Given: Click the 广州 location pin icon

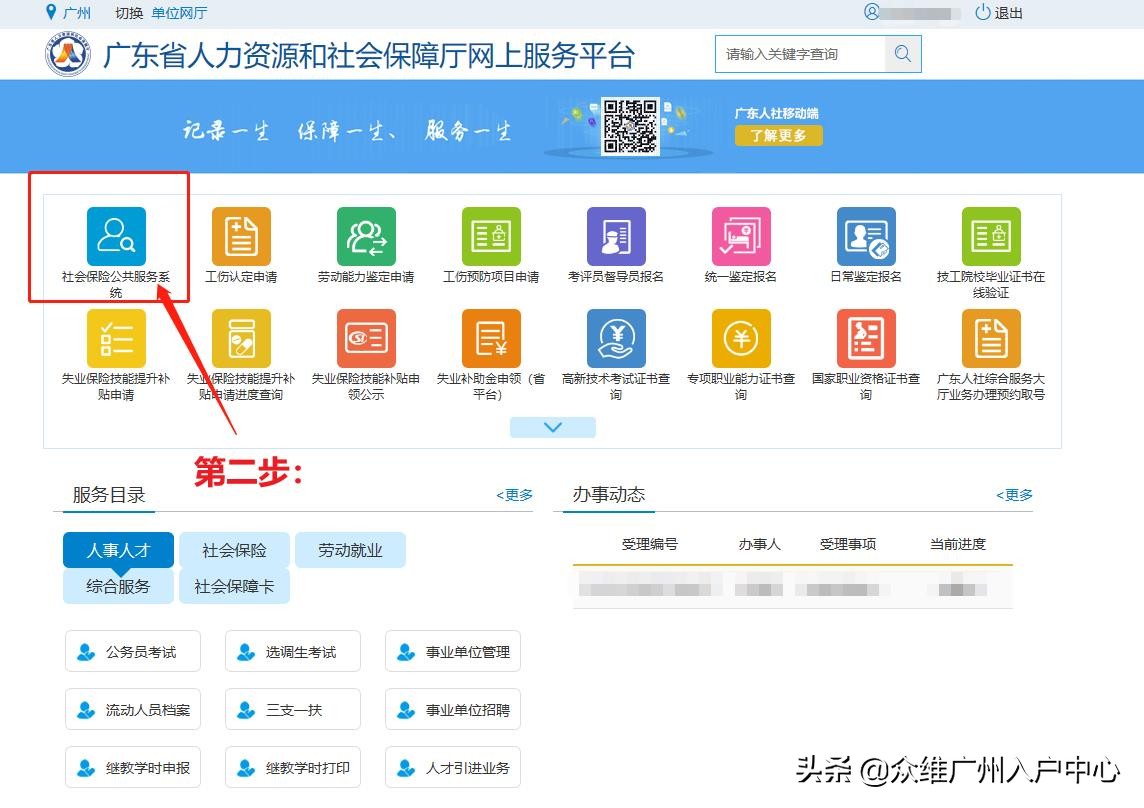Looking at the screenshot, I should pyautogui.click(x=50, y=12).
